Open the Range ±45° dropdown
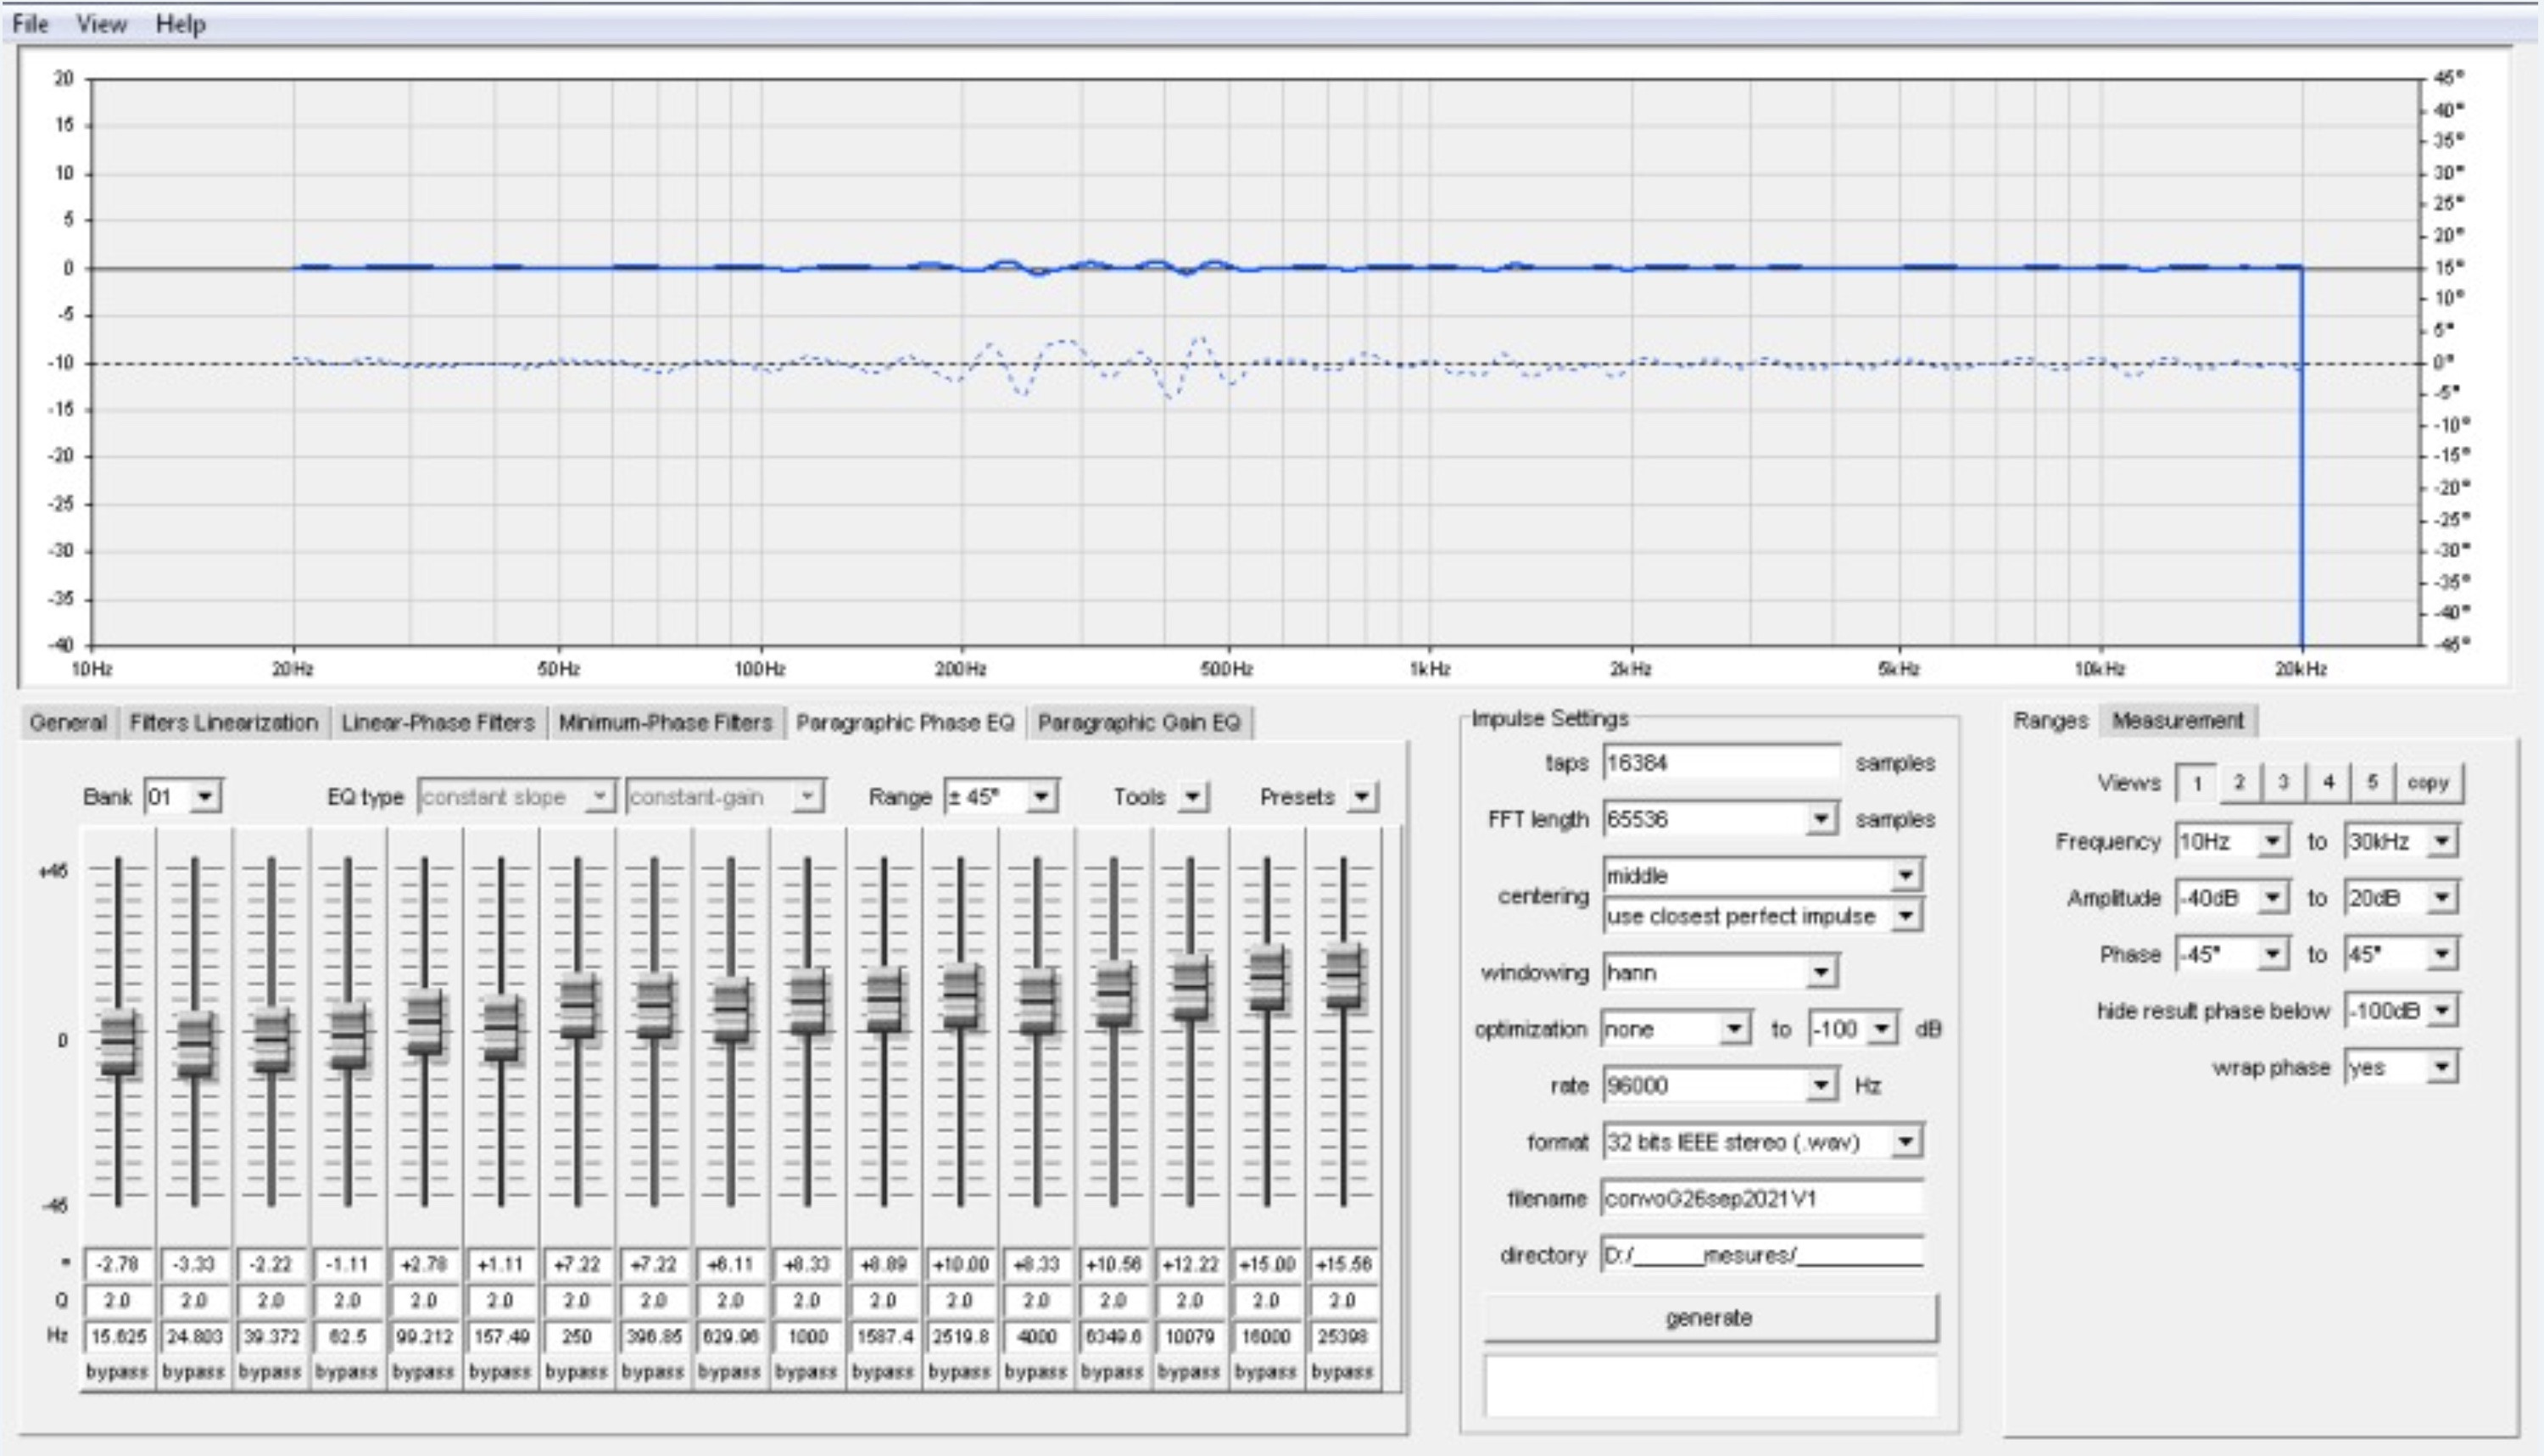The image size is (2544, 1456). pyautogui.click(x=1041, y=797)
